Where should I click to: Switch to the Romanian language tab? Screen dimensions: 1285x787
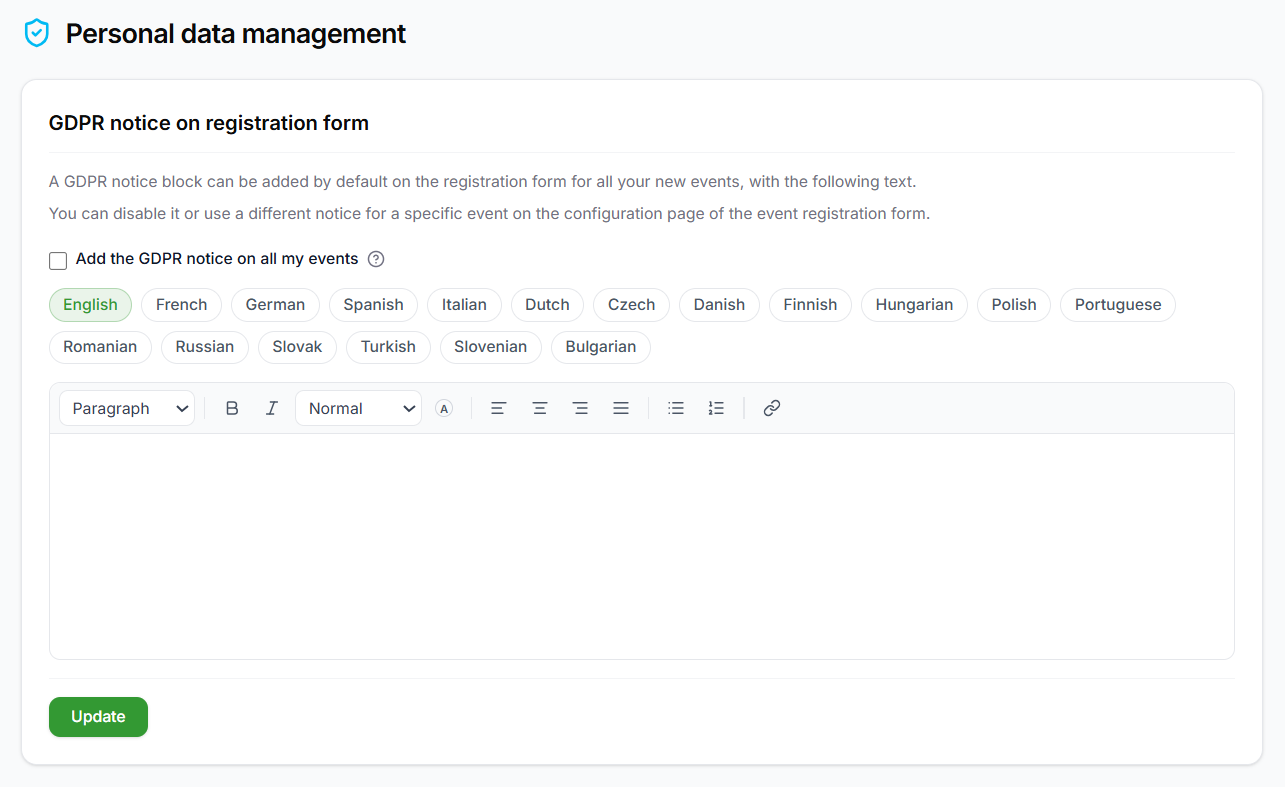(x=100, y=347)
